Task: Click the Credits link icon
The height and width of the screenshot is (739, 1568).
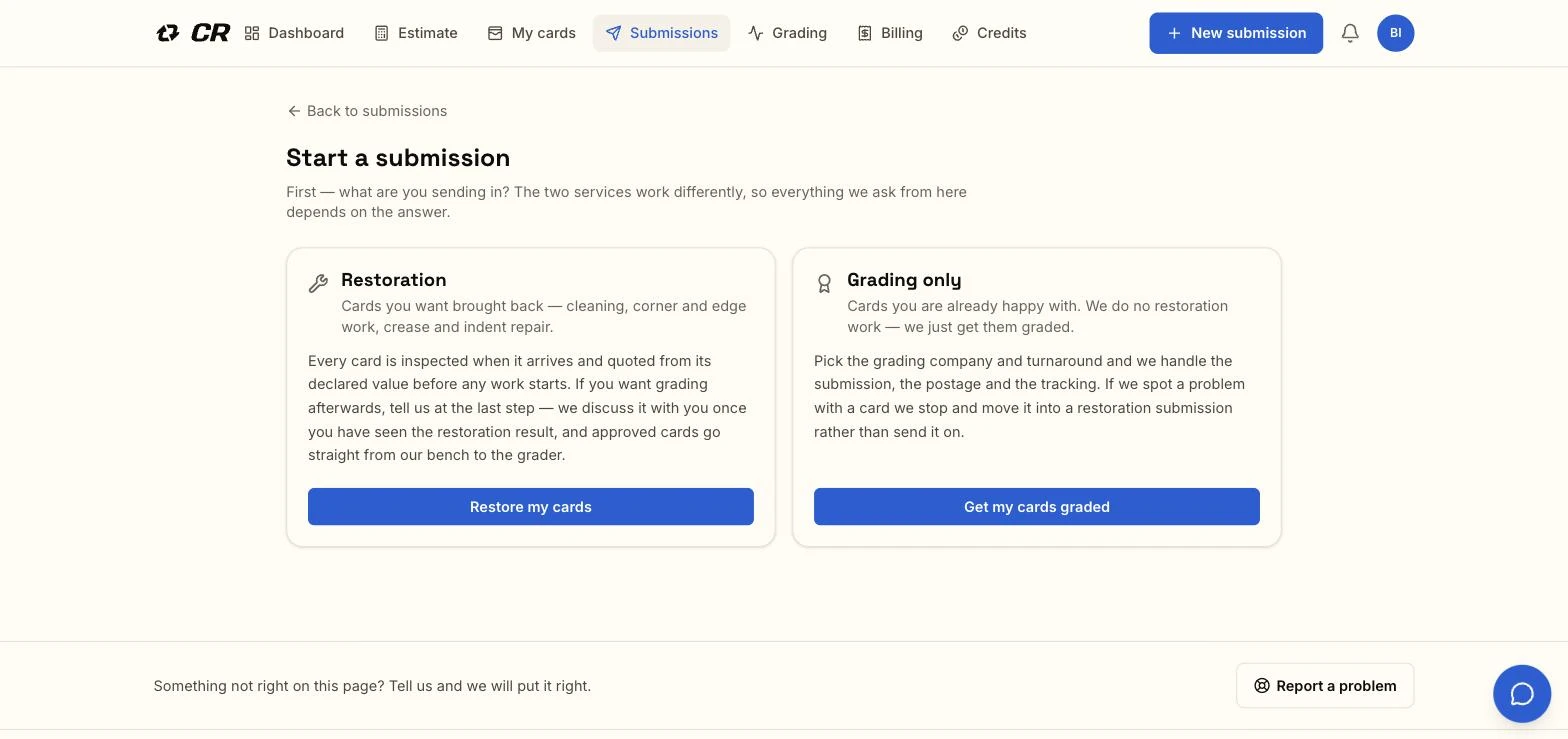Action: (x=960, y=33)
